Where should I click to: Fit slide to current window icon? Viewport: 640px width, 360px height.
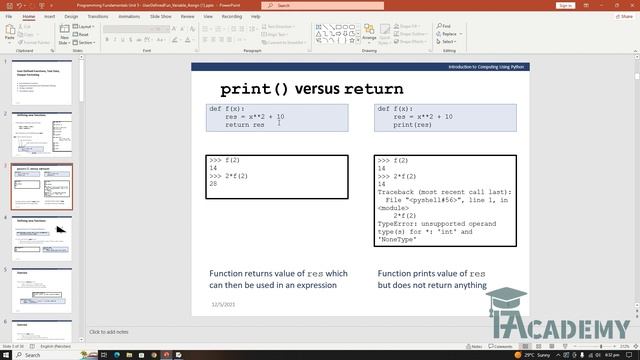click(x=636, y=347)
